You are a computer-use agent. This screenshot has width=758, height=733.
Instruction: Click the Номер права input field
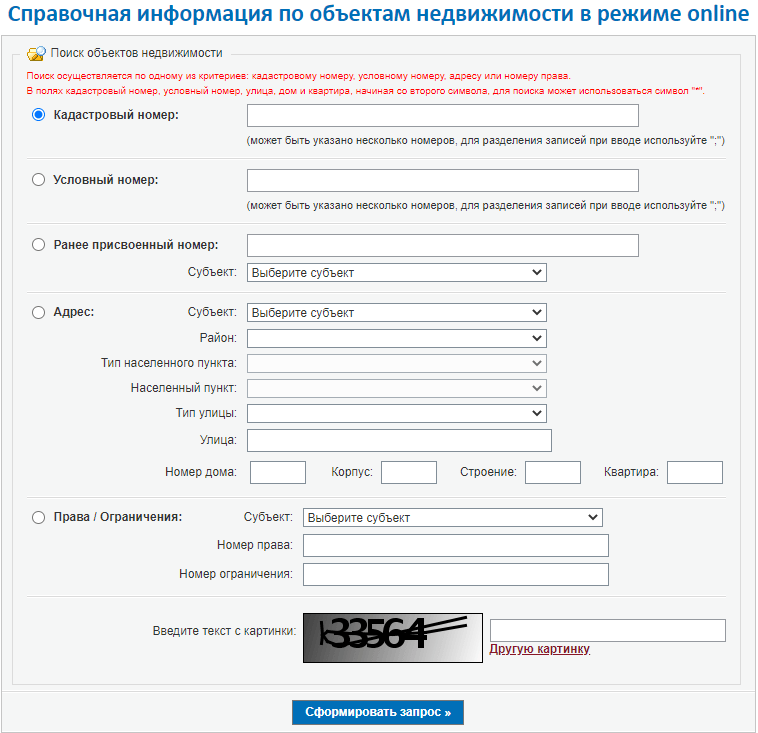coord(455,545)
